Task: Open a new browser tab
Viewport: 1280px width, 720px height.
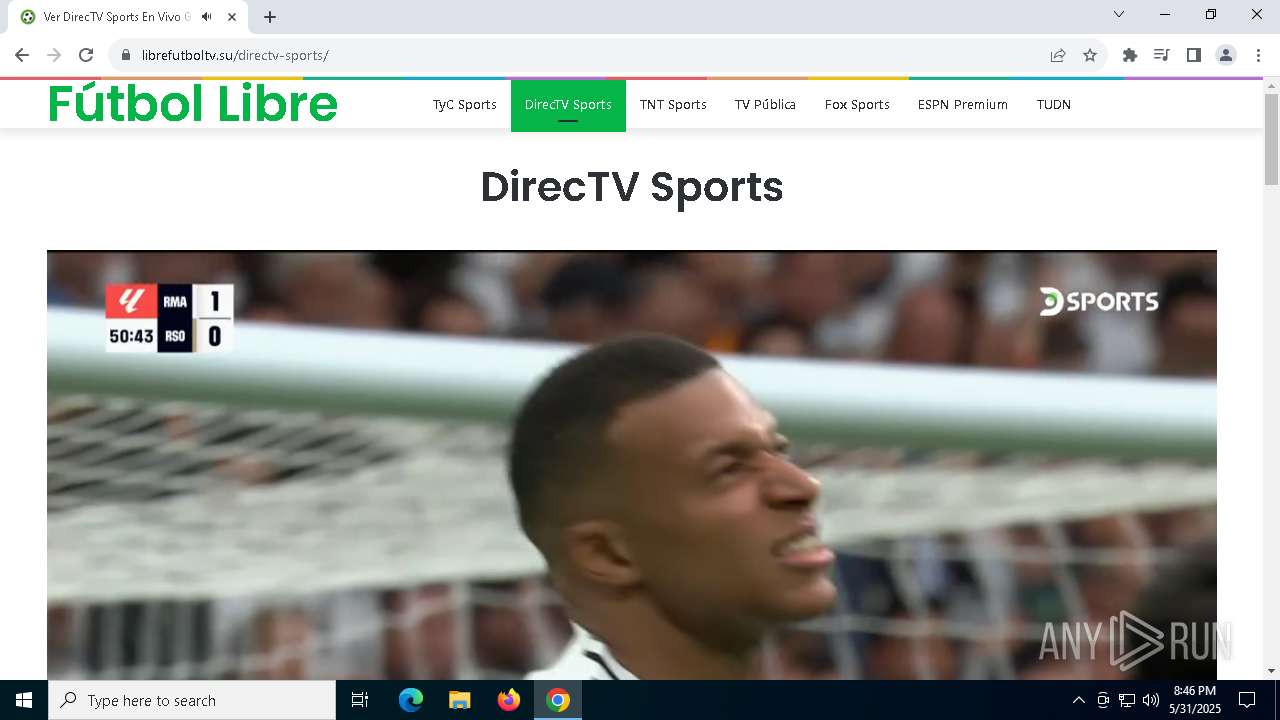Action: (x=270, y=17)
